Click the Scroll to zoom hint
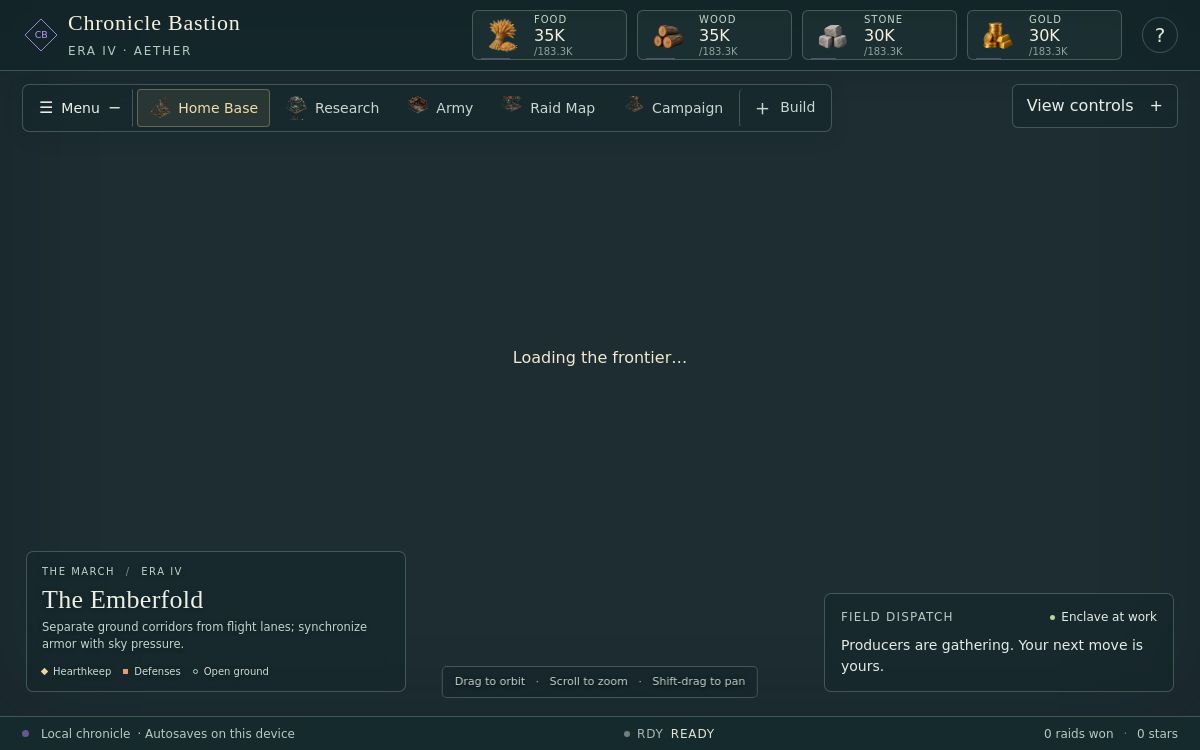The width and height of the screenshot is (1200, 750). click(588, 681)
